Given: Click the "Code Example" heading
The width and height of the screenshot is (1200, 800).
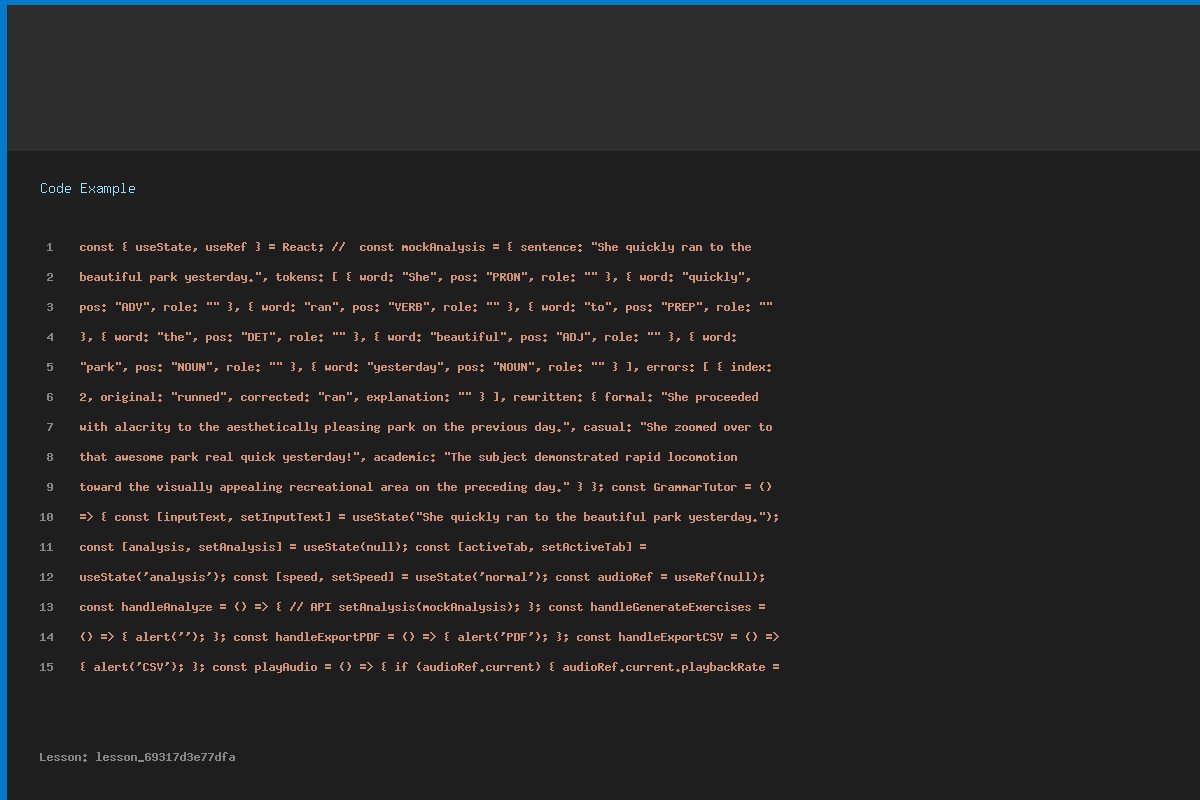Looking at the screenshot, I should click(88, 188).
